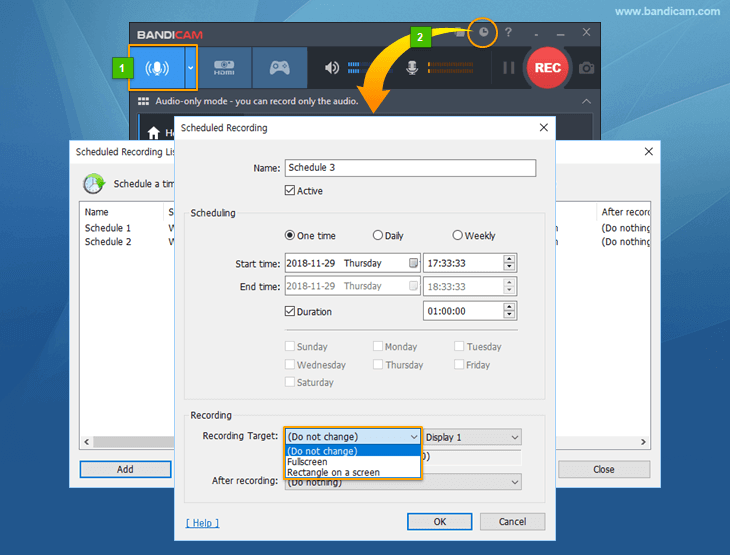This screenshot has width=730, height=555.
Task: Open Bandicam help question mark icon
Action: [508, 32]
